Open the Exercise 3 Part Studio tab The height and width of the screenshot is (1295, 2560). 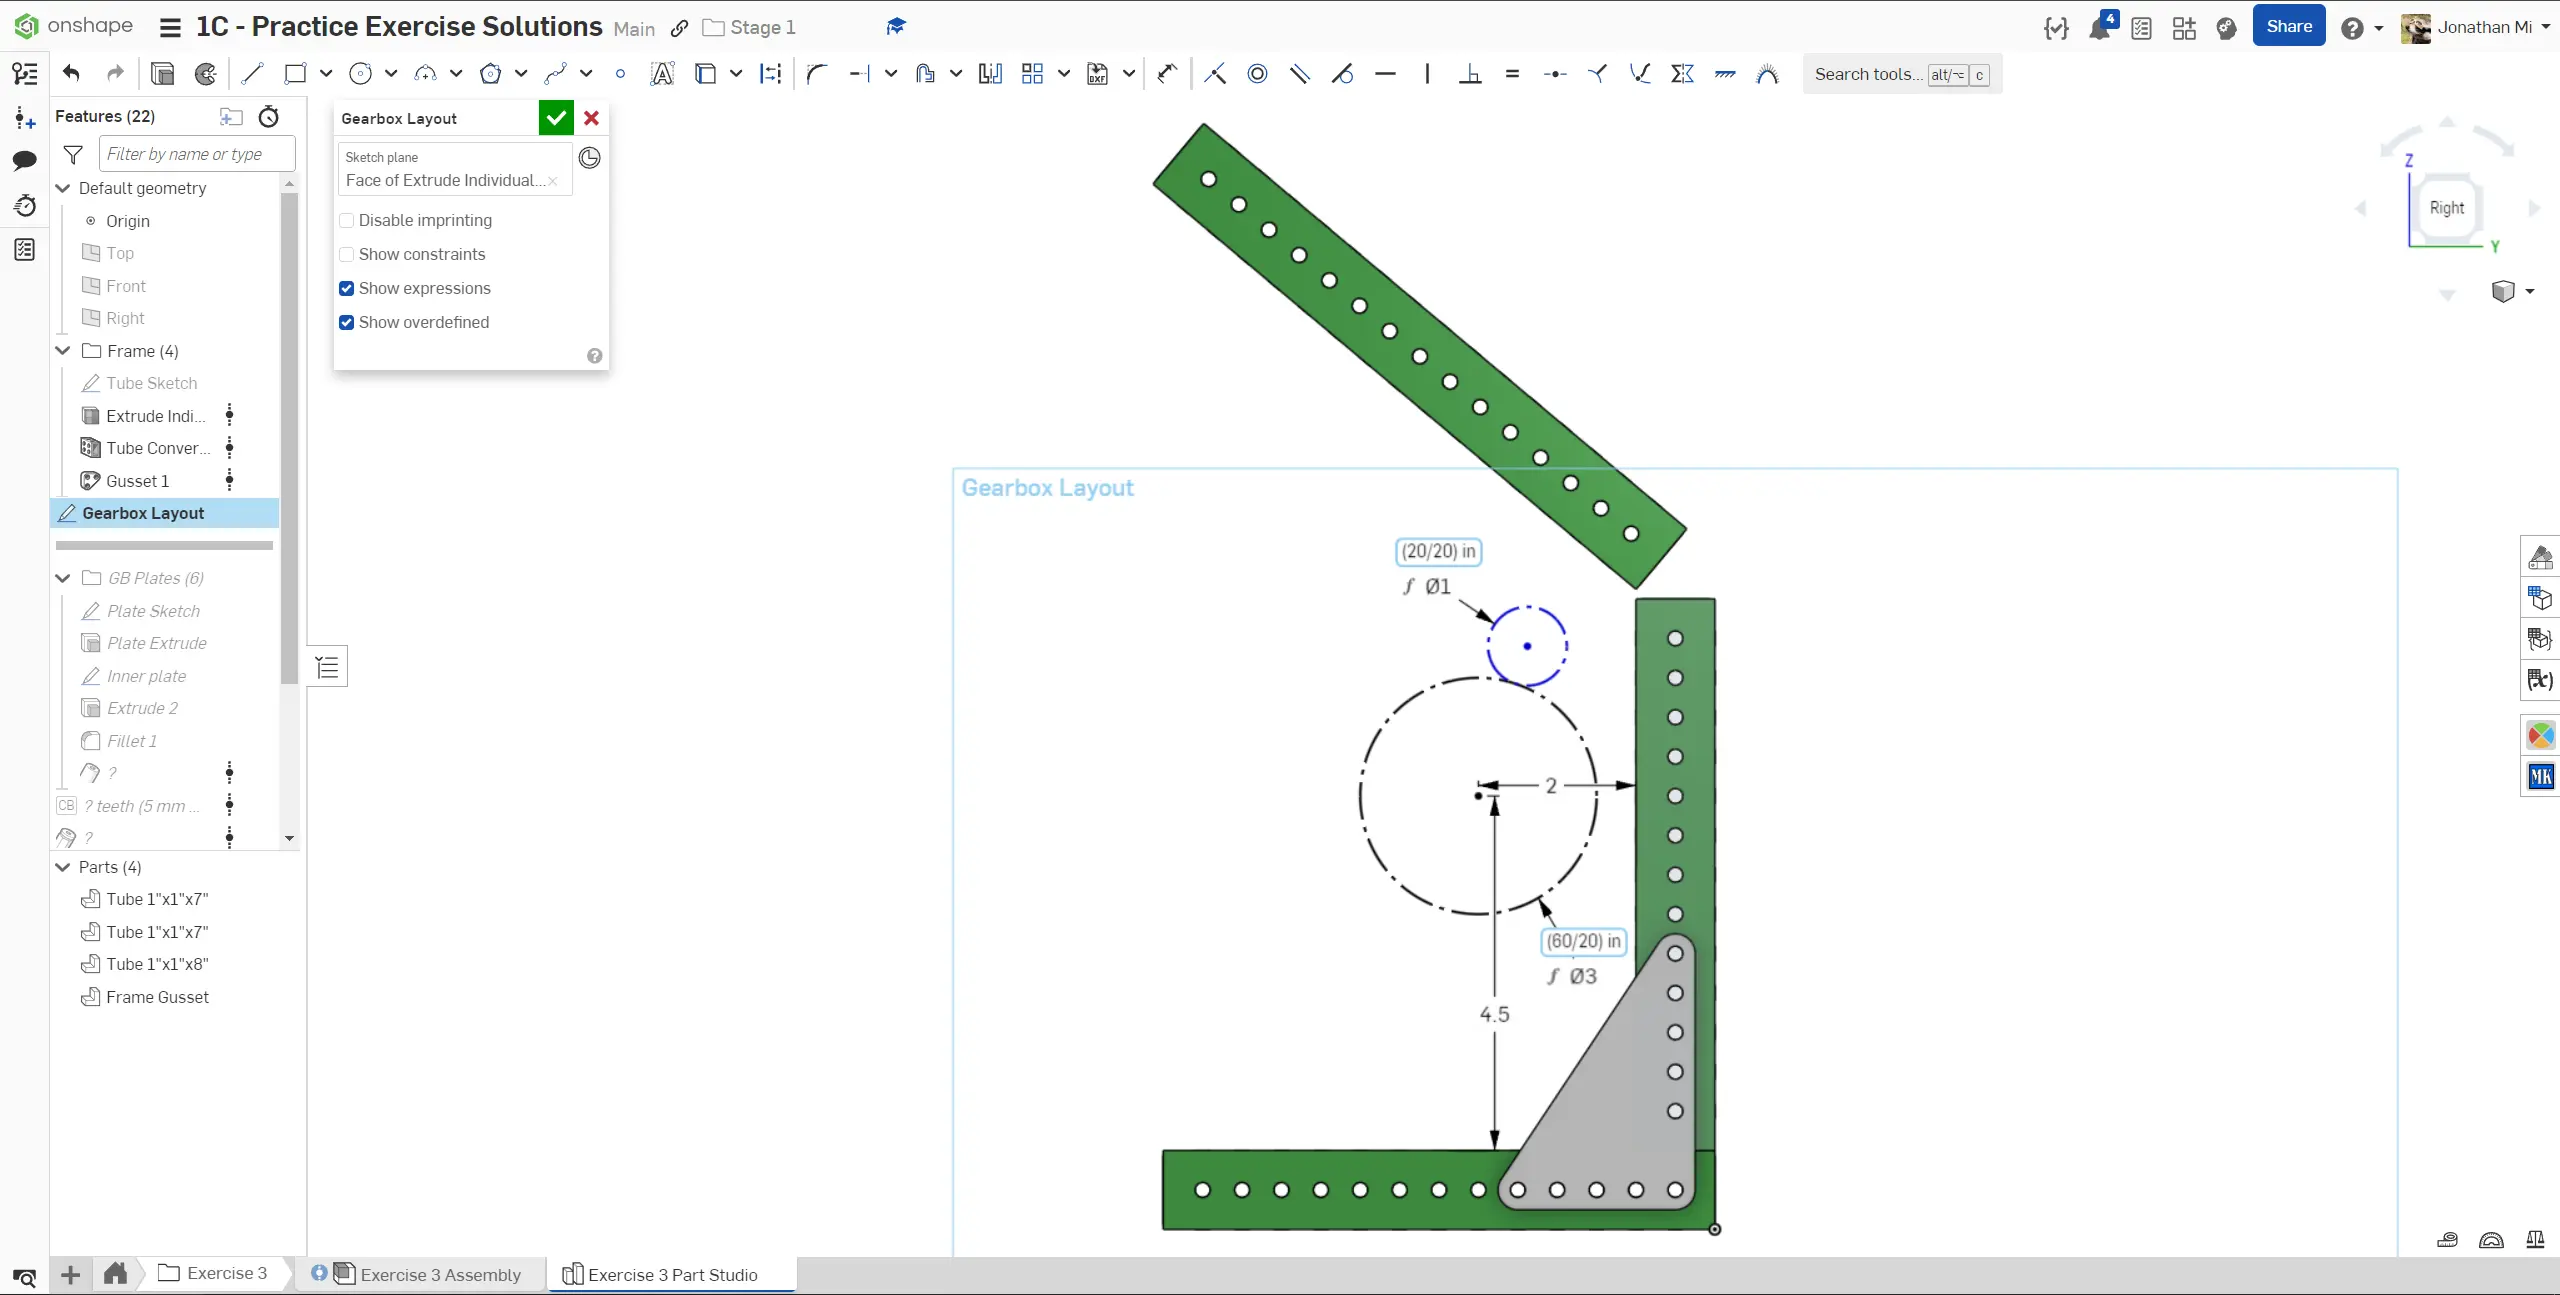pos(672,1274)
